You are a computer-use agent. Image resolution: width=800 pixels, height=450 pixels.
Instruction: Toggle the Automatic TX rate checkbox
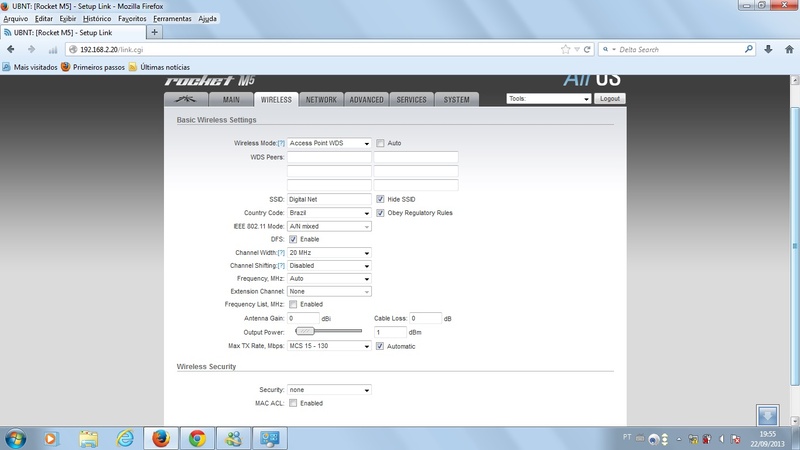tap(380, 346)
